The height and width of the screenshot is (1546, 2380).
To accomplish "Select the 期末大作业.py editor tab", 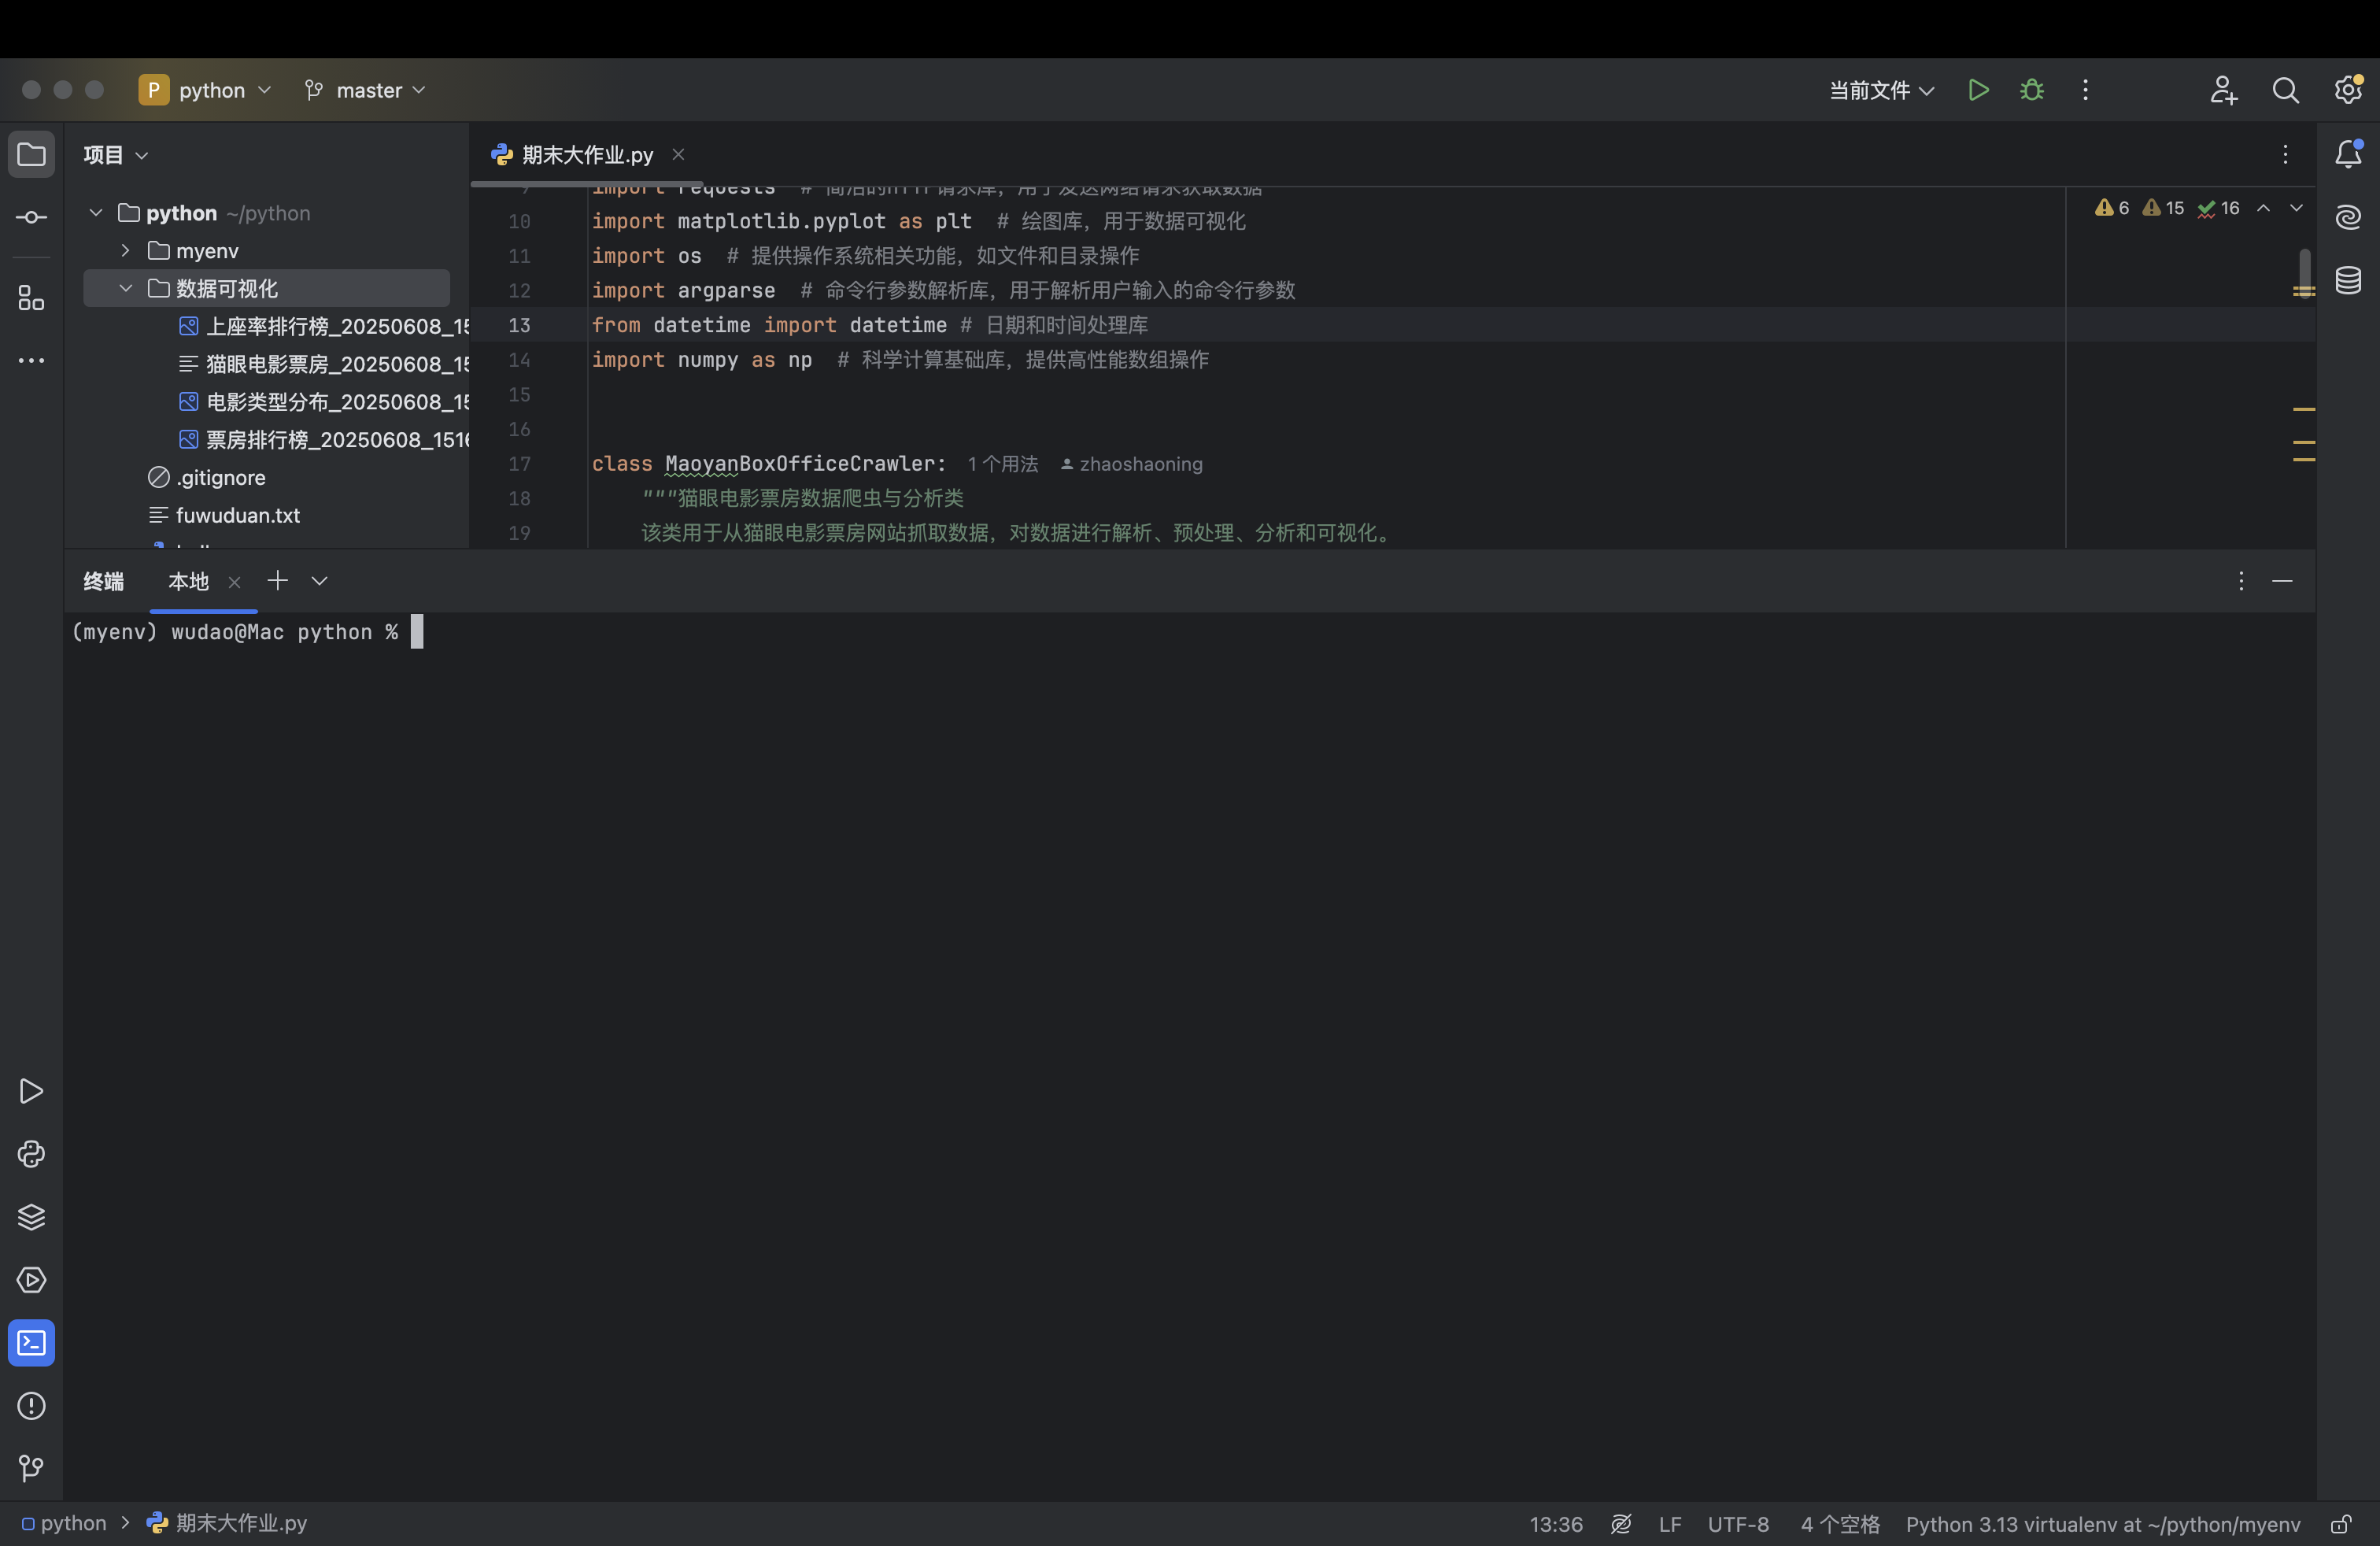I will (587, 154).
